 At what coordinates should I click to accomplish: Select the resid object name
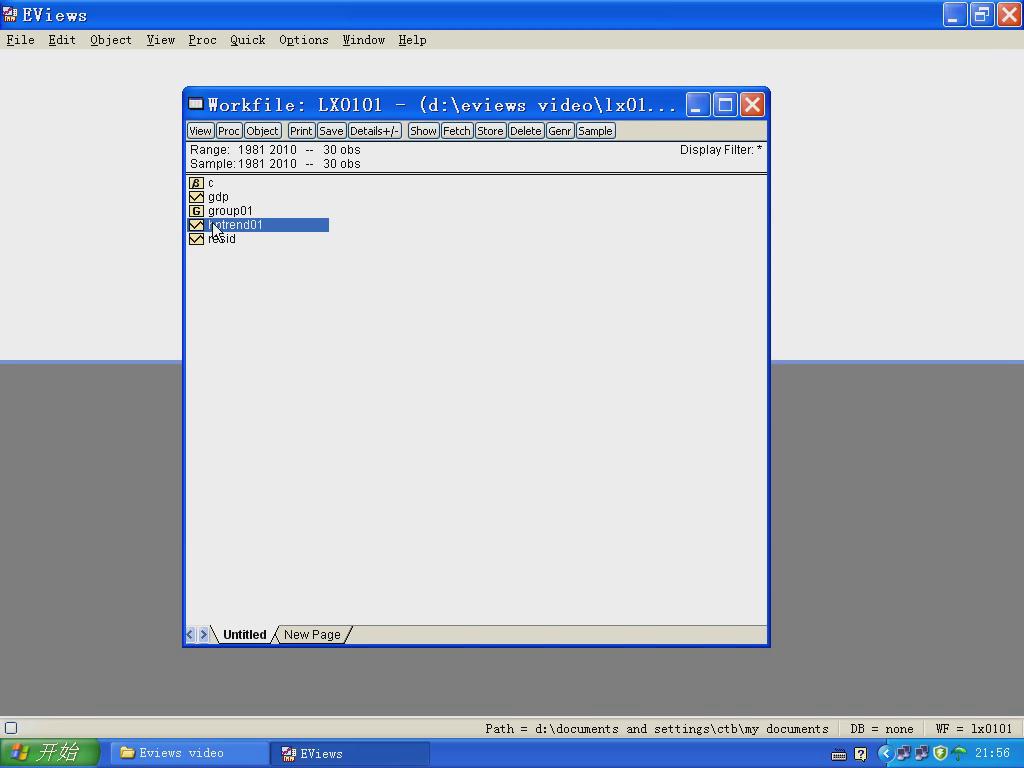(222, 239)
